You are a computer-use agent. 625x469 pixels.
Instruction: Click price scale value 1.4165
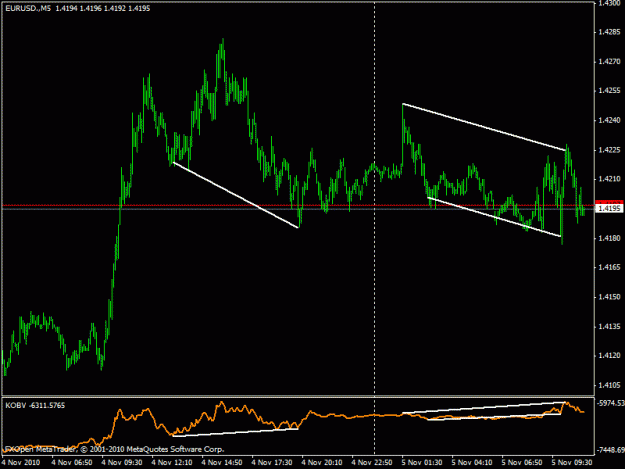point(609,267)
